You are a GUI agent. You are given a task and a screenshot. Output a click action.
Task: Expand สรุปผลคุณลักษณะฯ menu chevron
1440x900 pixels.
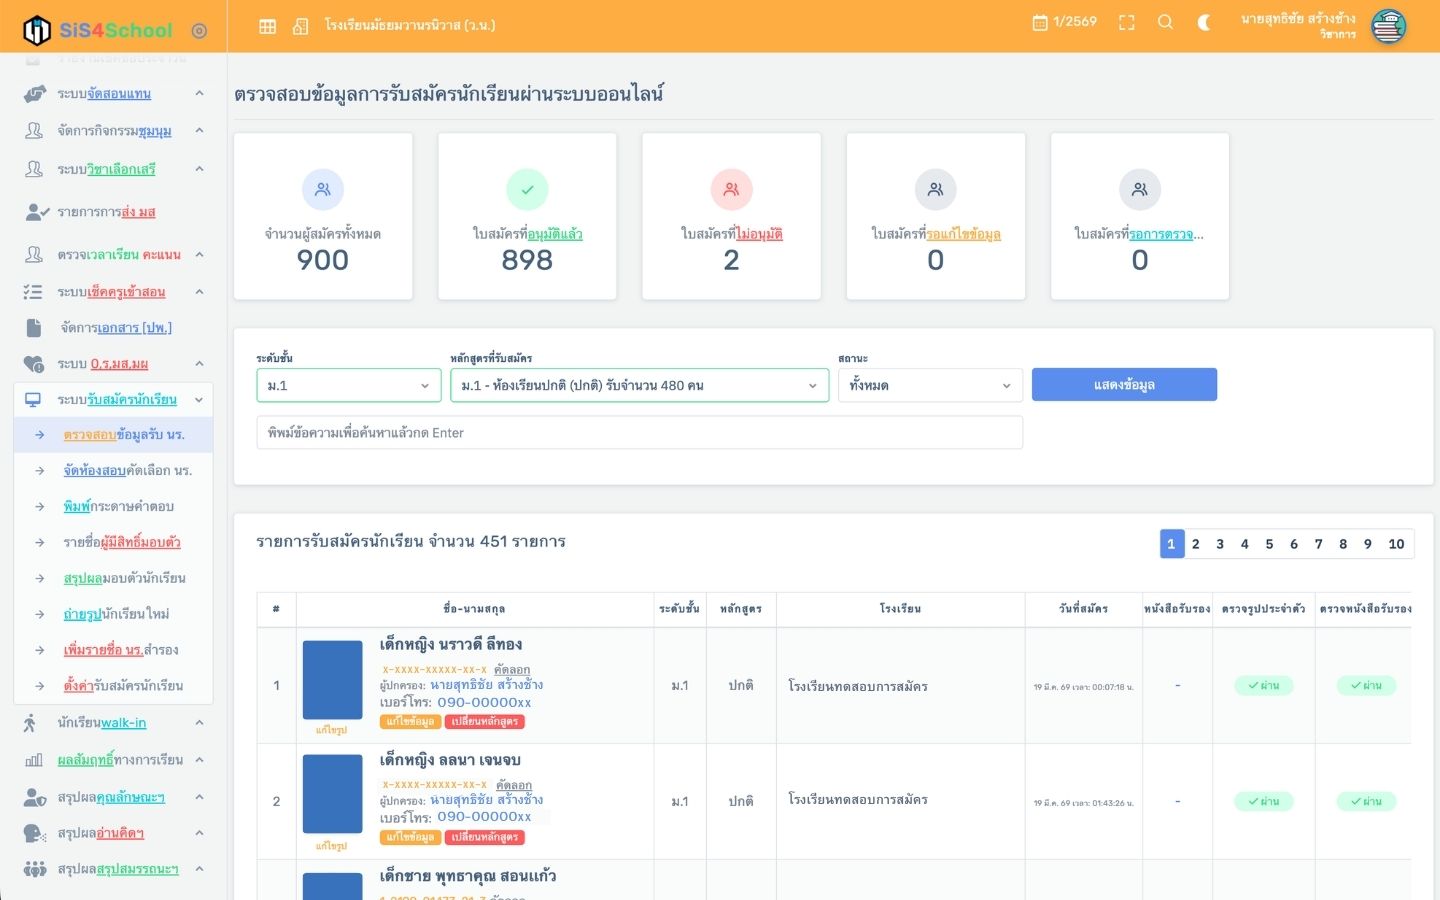199,797
